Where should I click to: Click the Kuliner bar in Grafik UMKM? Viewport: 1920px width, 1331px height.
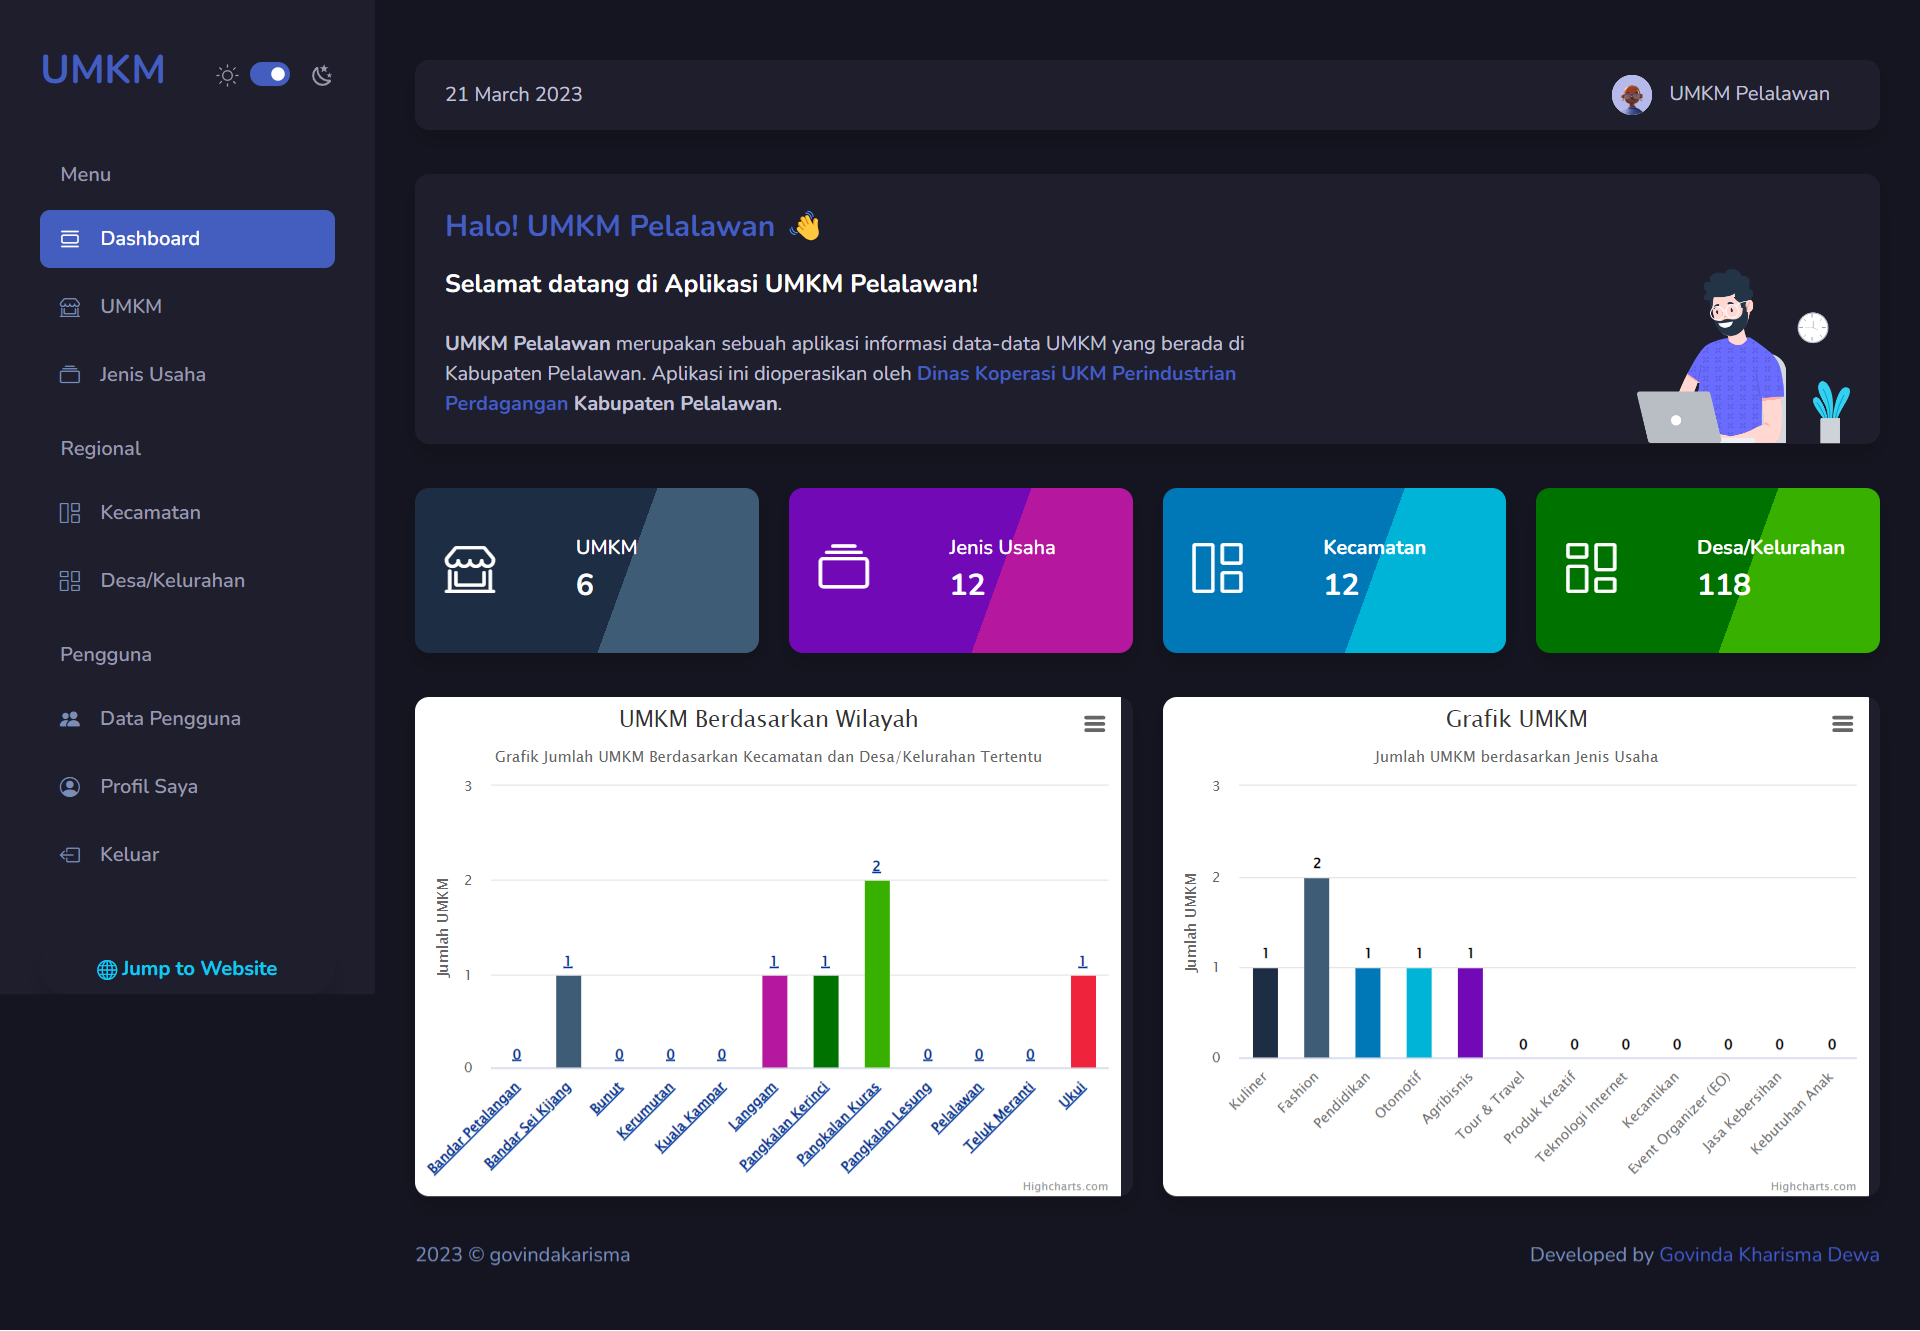pyautogui.click(x=1265, y=1013)
